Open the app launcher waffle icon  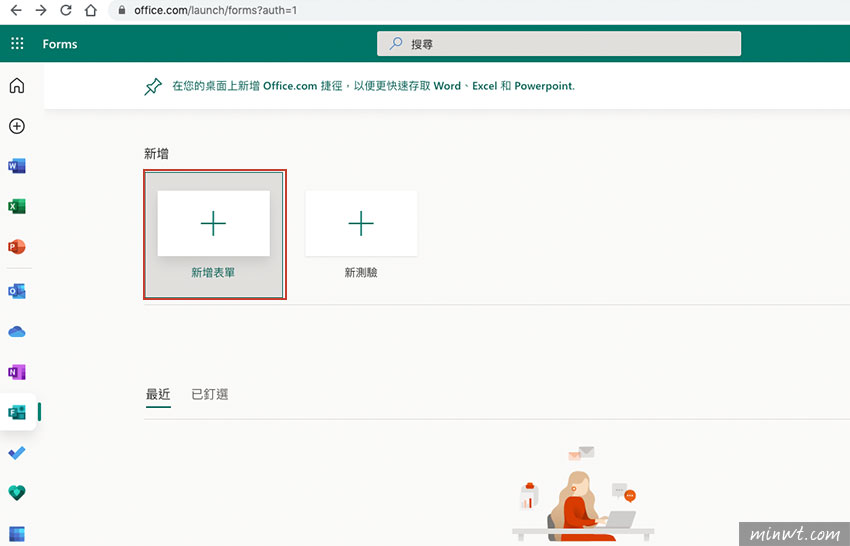[x=17, y=43]
